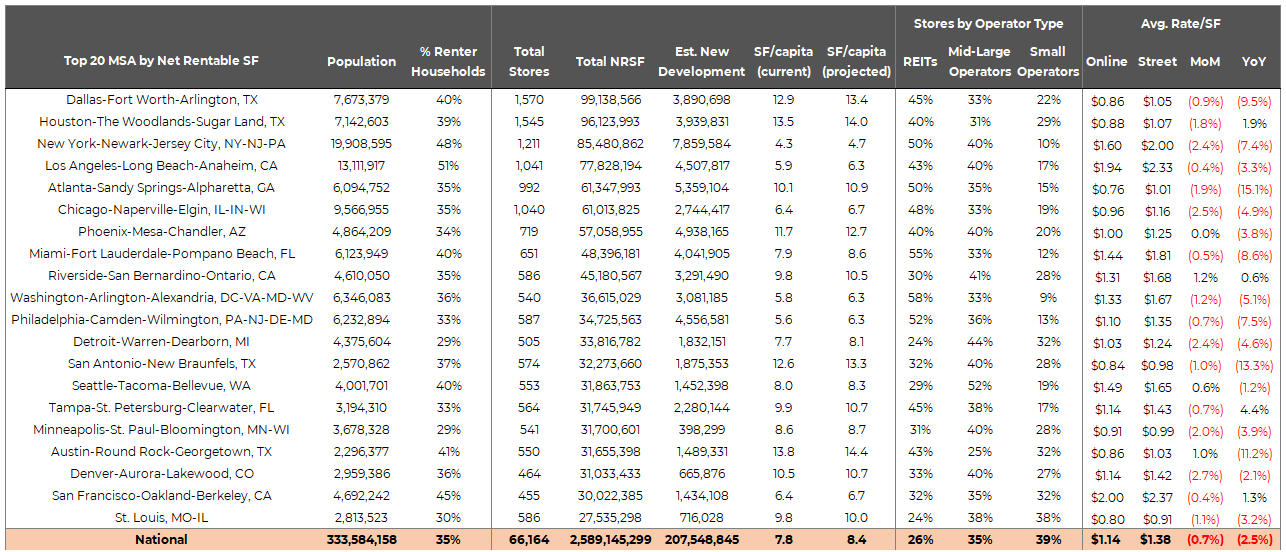This screenshot has height=552, width=1286.
Task: Click the Atlanta YoY value (15.1%)
Action: click(1253, 188)
